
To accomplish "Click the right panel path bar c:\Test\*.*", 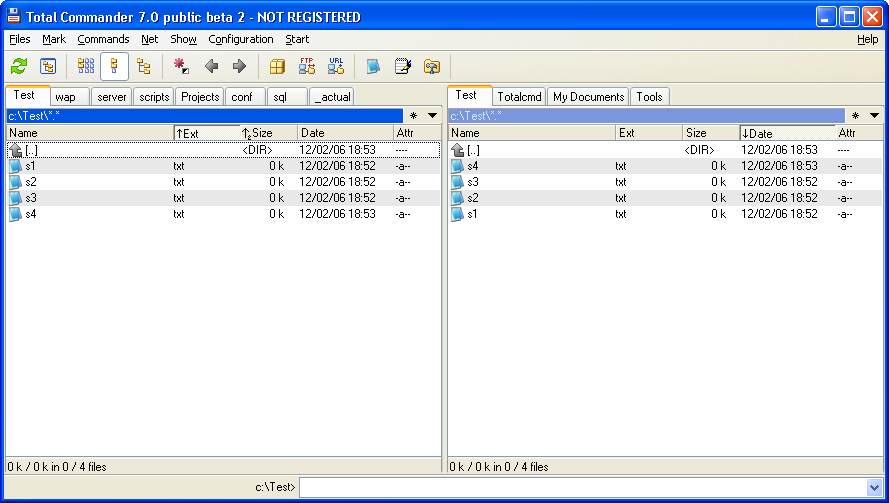I will [646, 116].
